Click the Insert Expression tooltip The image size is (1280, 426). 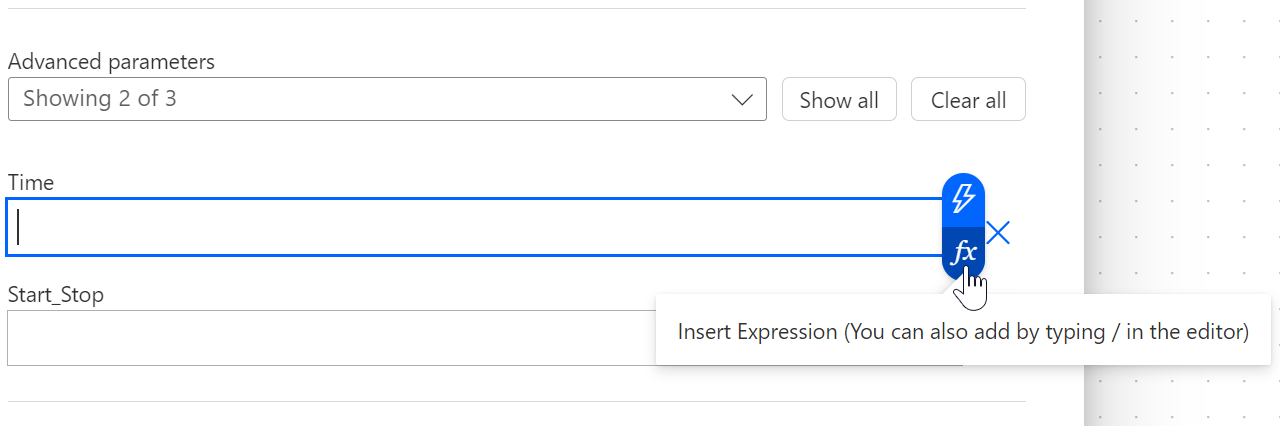point(962,331)
